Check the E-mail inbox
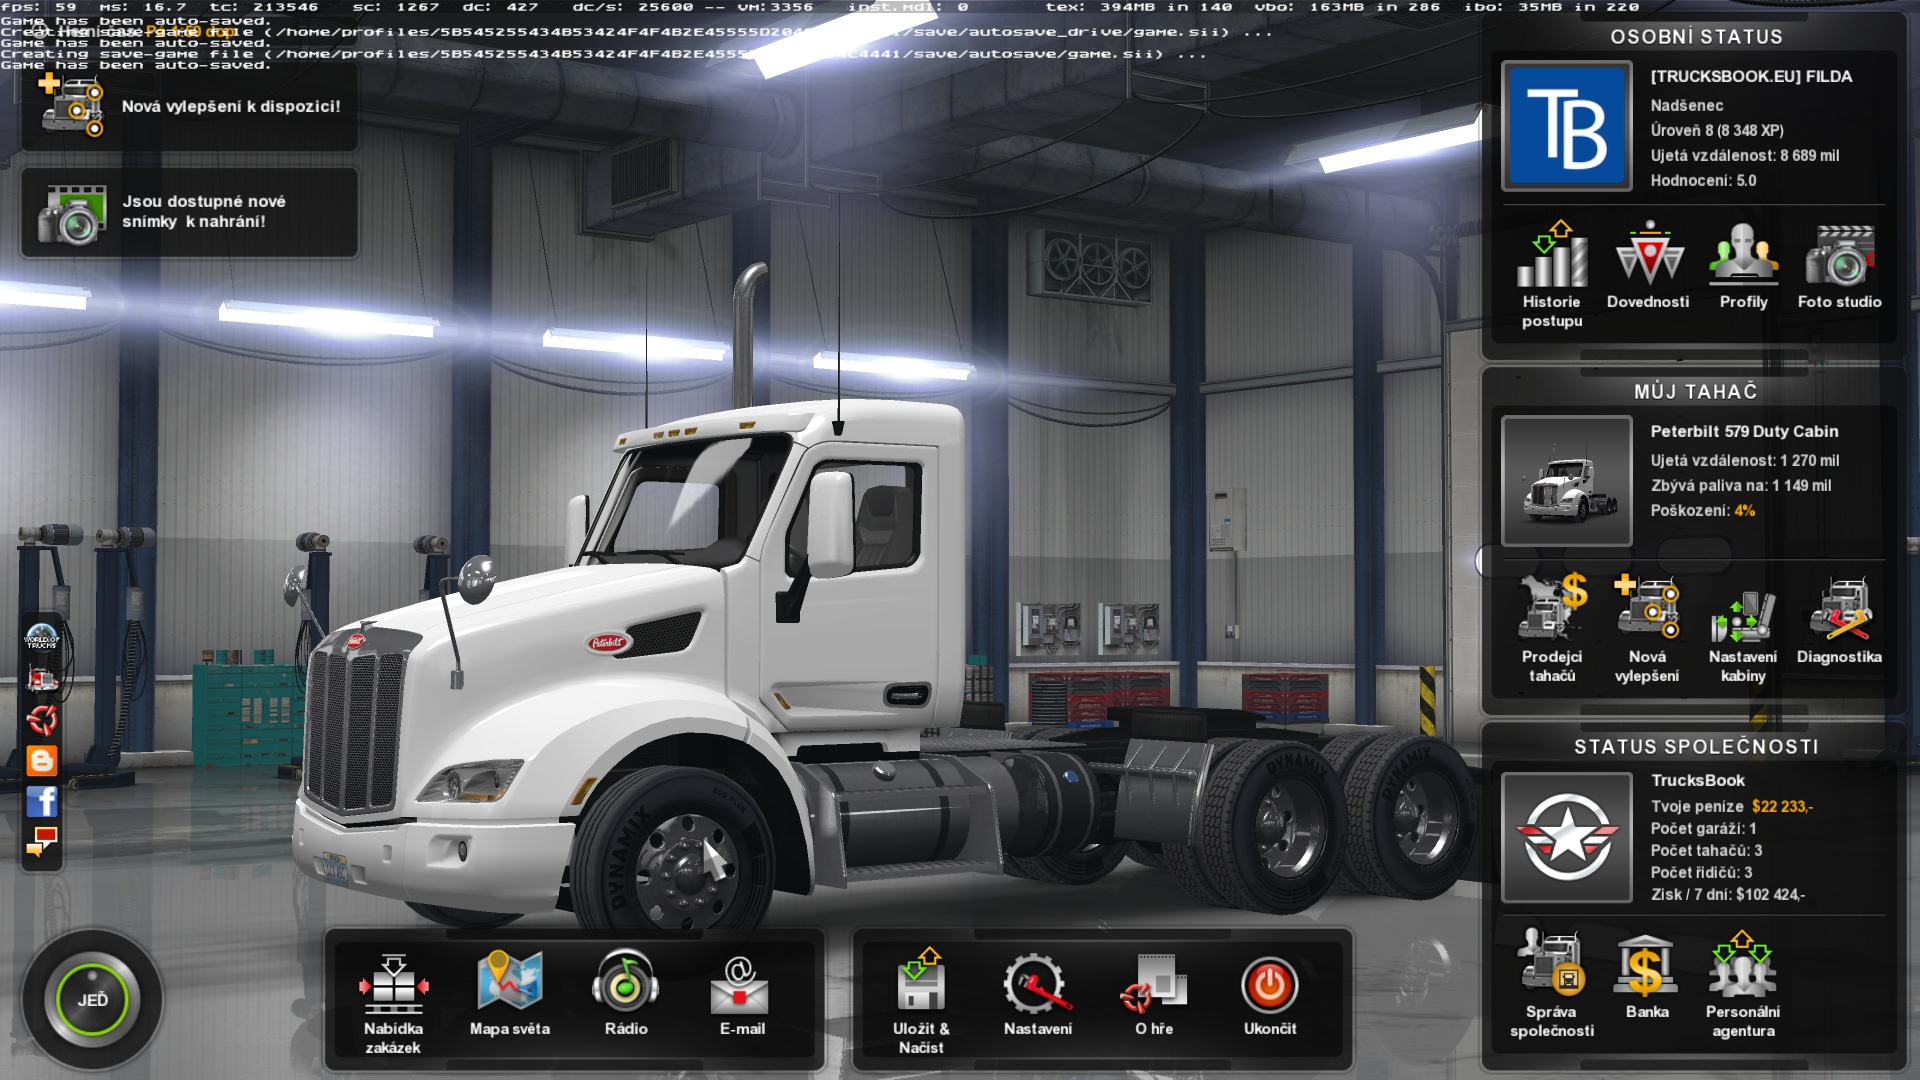1920x1080 pixels. [742, 994]
